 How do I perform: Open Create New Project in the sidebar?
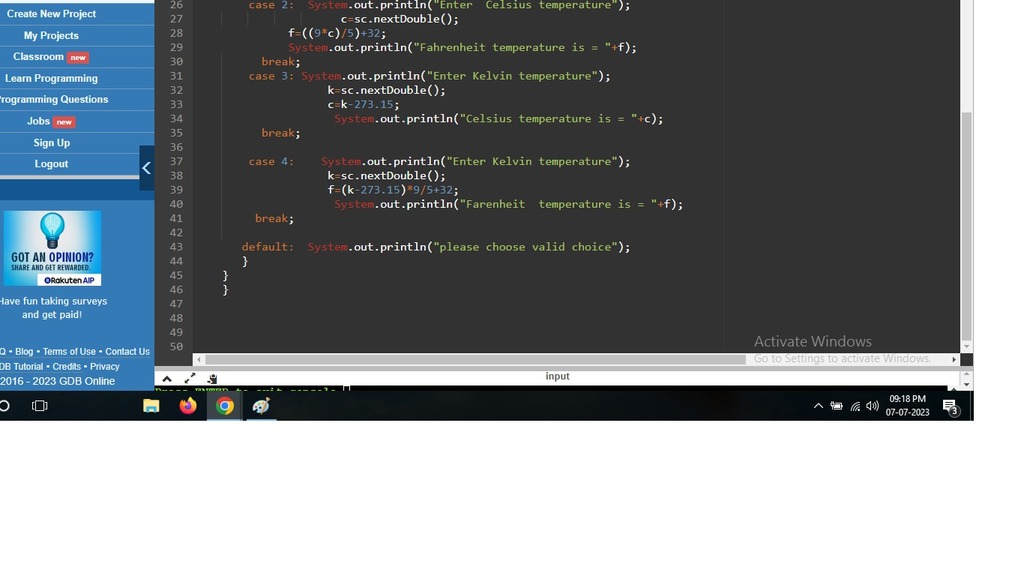[52, 14]
